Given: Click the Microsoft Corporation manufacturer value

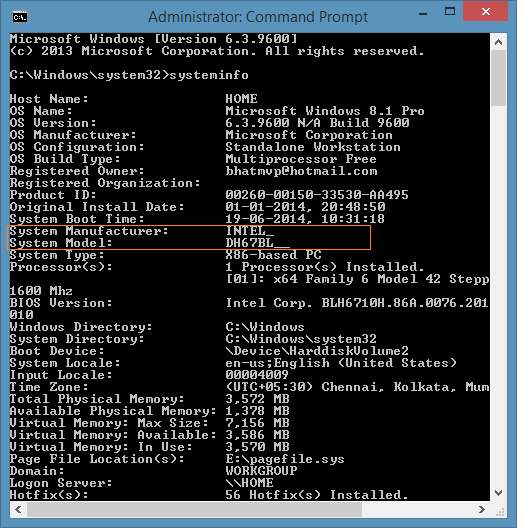Looking at the screenshot, I should [309, 135].
